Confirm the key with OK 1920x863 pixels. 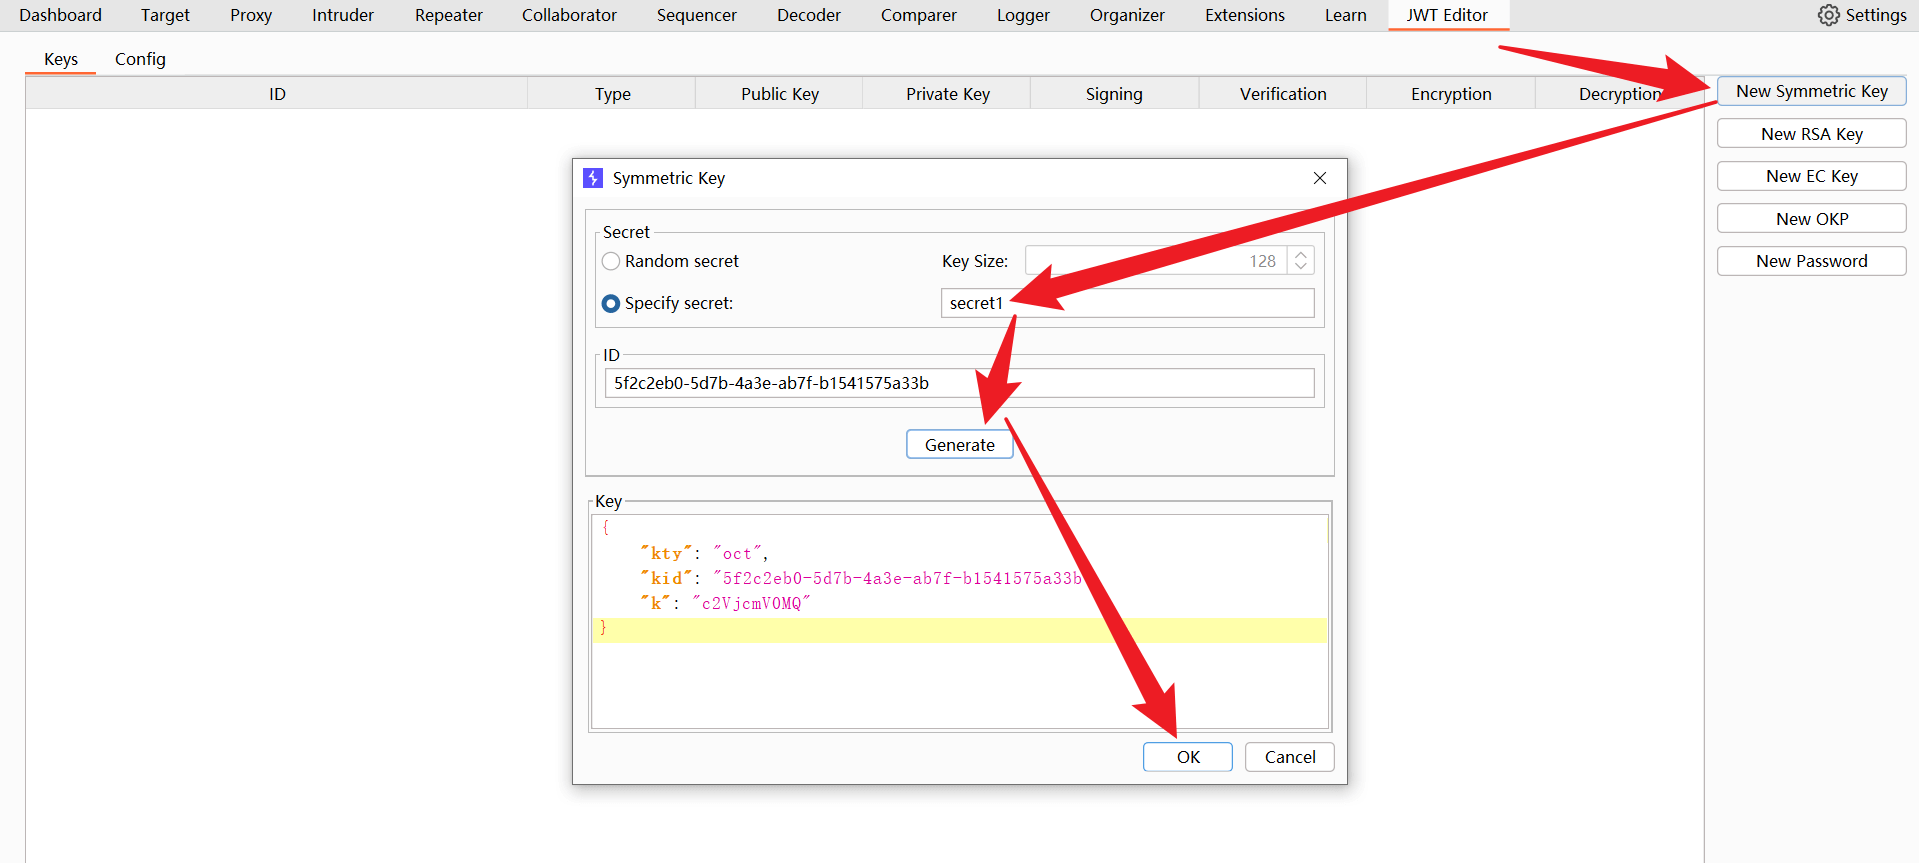tap(1187, 757)
